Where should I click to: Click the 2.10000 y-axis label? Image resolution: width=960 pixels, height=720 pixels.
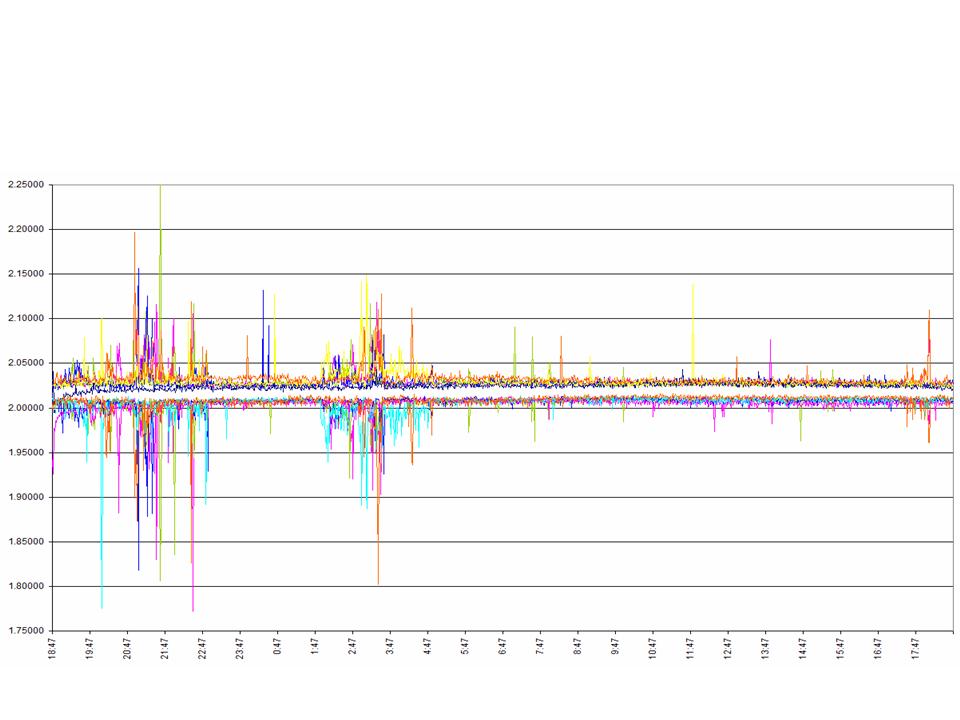point(26,318)
